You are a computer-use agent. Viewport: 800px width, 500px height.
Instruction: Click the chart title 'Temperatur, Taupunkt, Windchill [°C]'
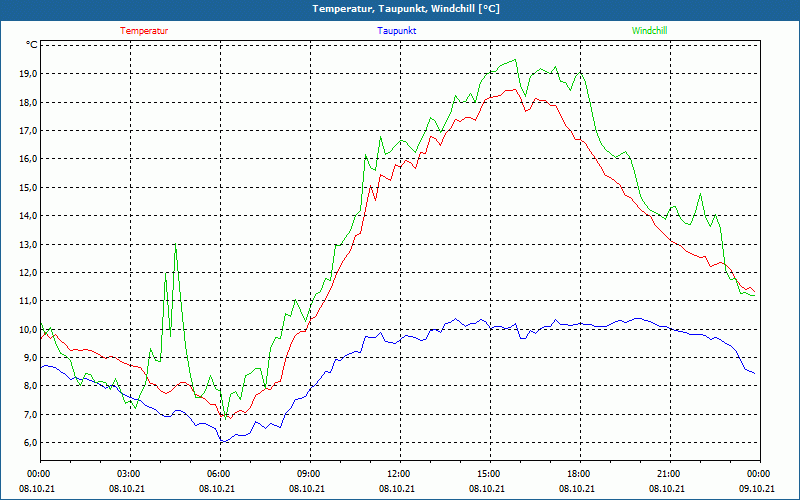pos(406,9)
